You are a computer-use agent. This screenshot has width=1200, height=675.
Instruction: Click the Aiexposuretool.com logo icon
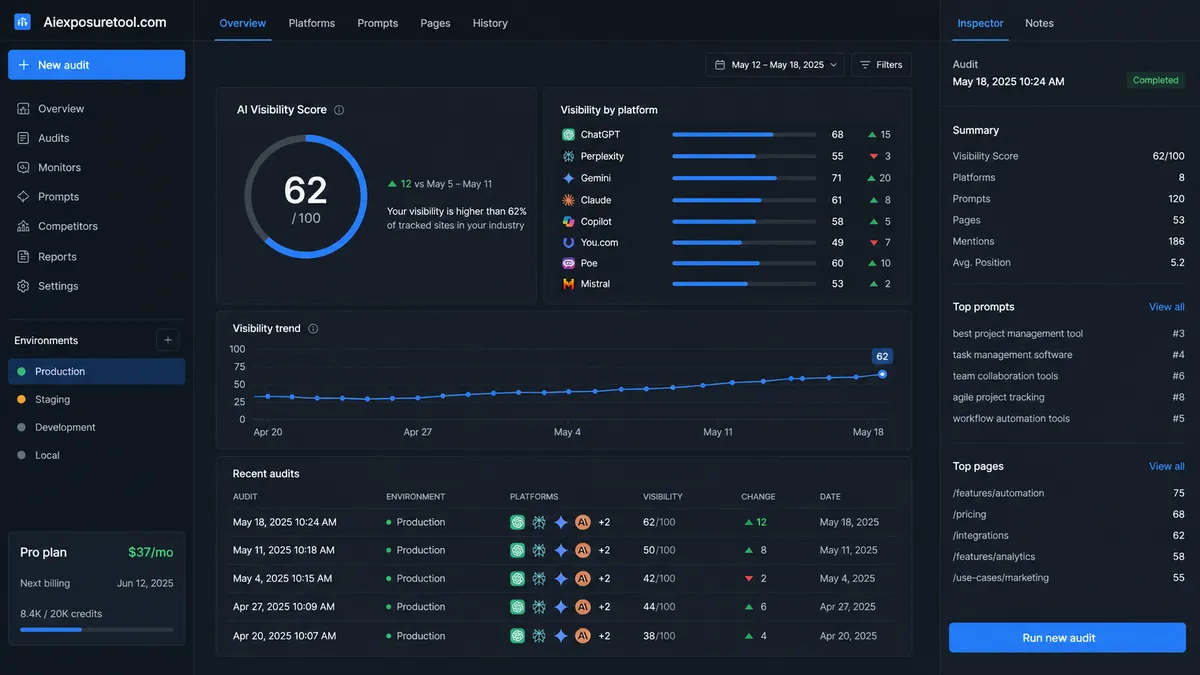[x=22, y=22]
